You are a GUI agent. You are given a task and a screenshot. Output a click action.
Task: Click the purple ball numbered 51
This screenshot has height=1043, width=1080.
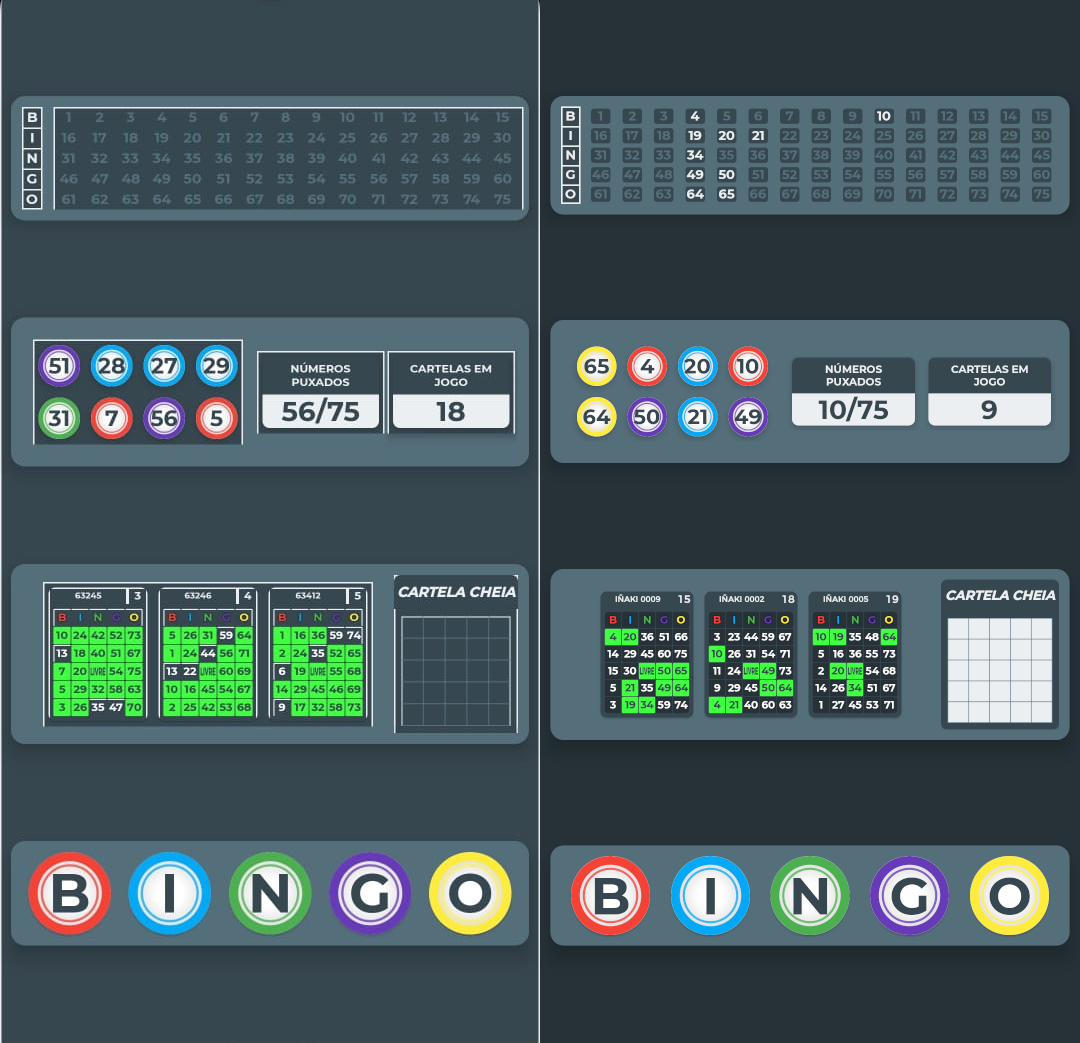pyautogui.click(x=59, y=365)
